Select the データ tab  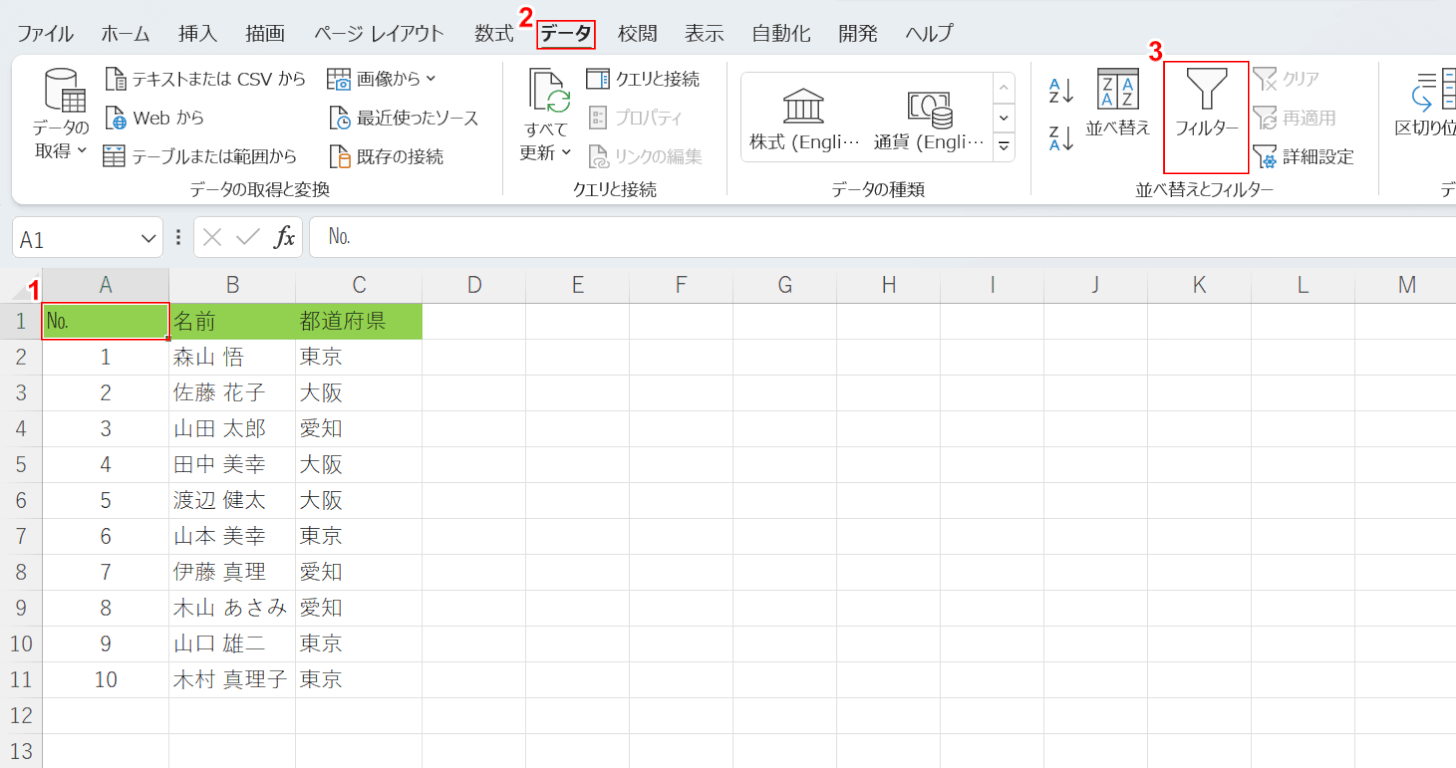(566, 34)
